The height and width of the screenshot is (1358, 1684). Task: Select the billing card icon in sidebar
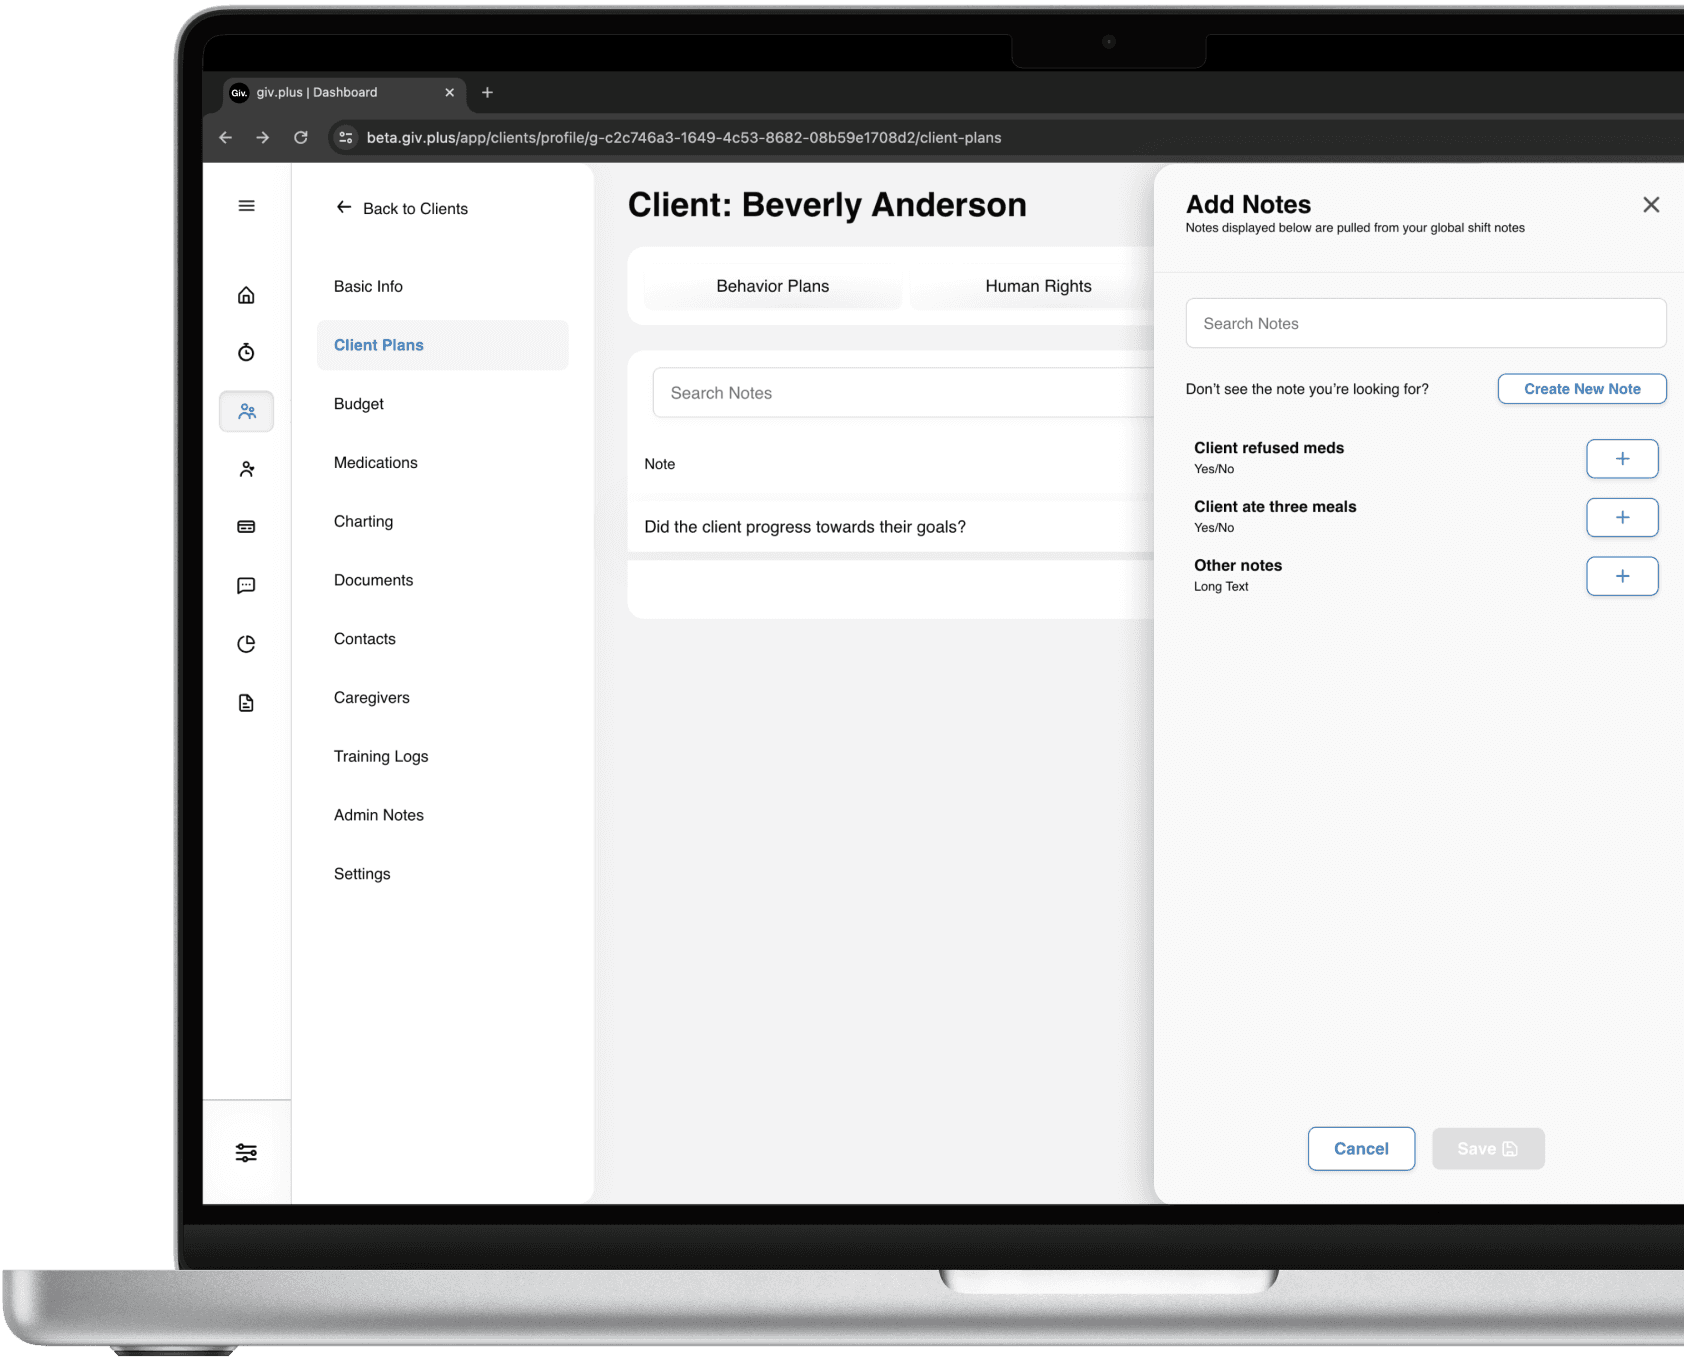[x=246, y=526]
